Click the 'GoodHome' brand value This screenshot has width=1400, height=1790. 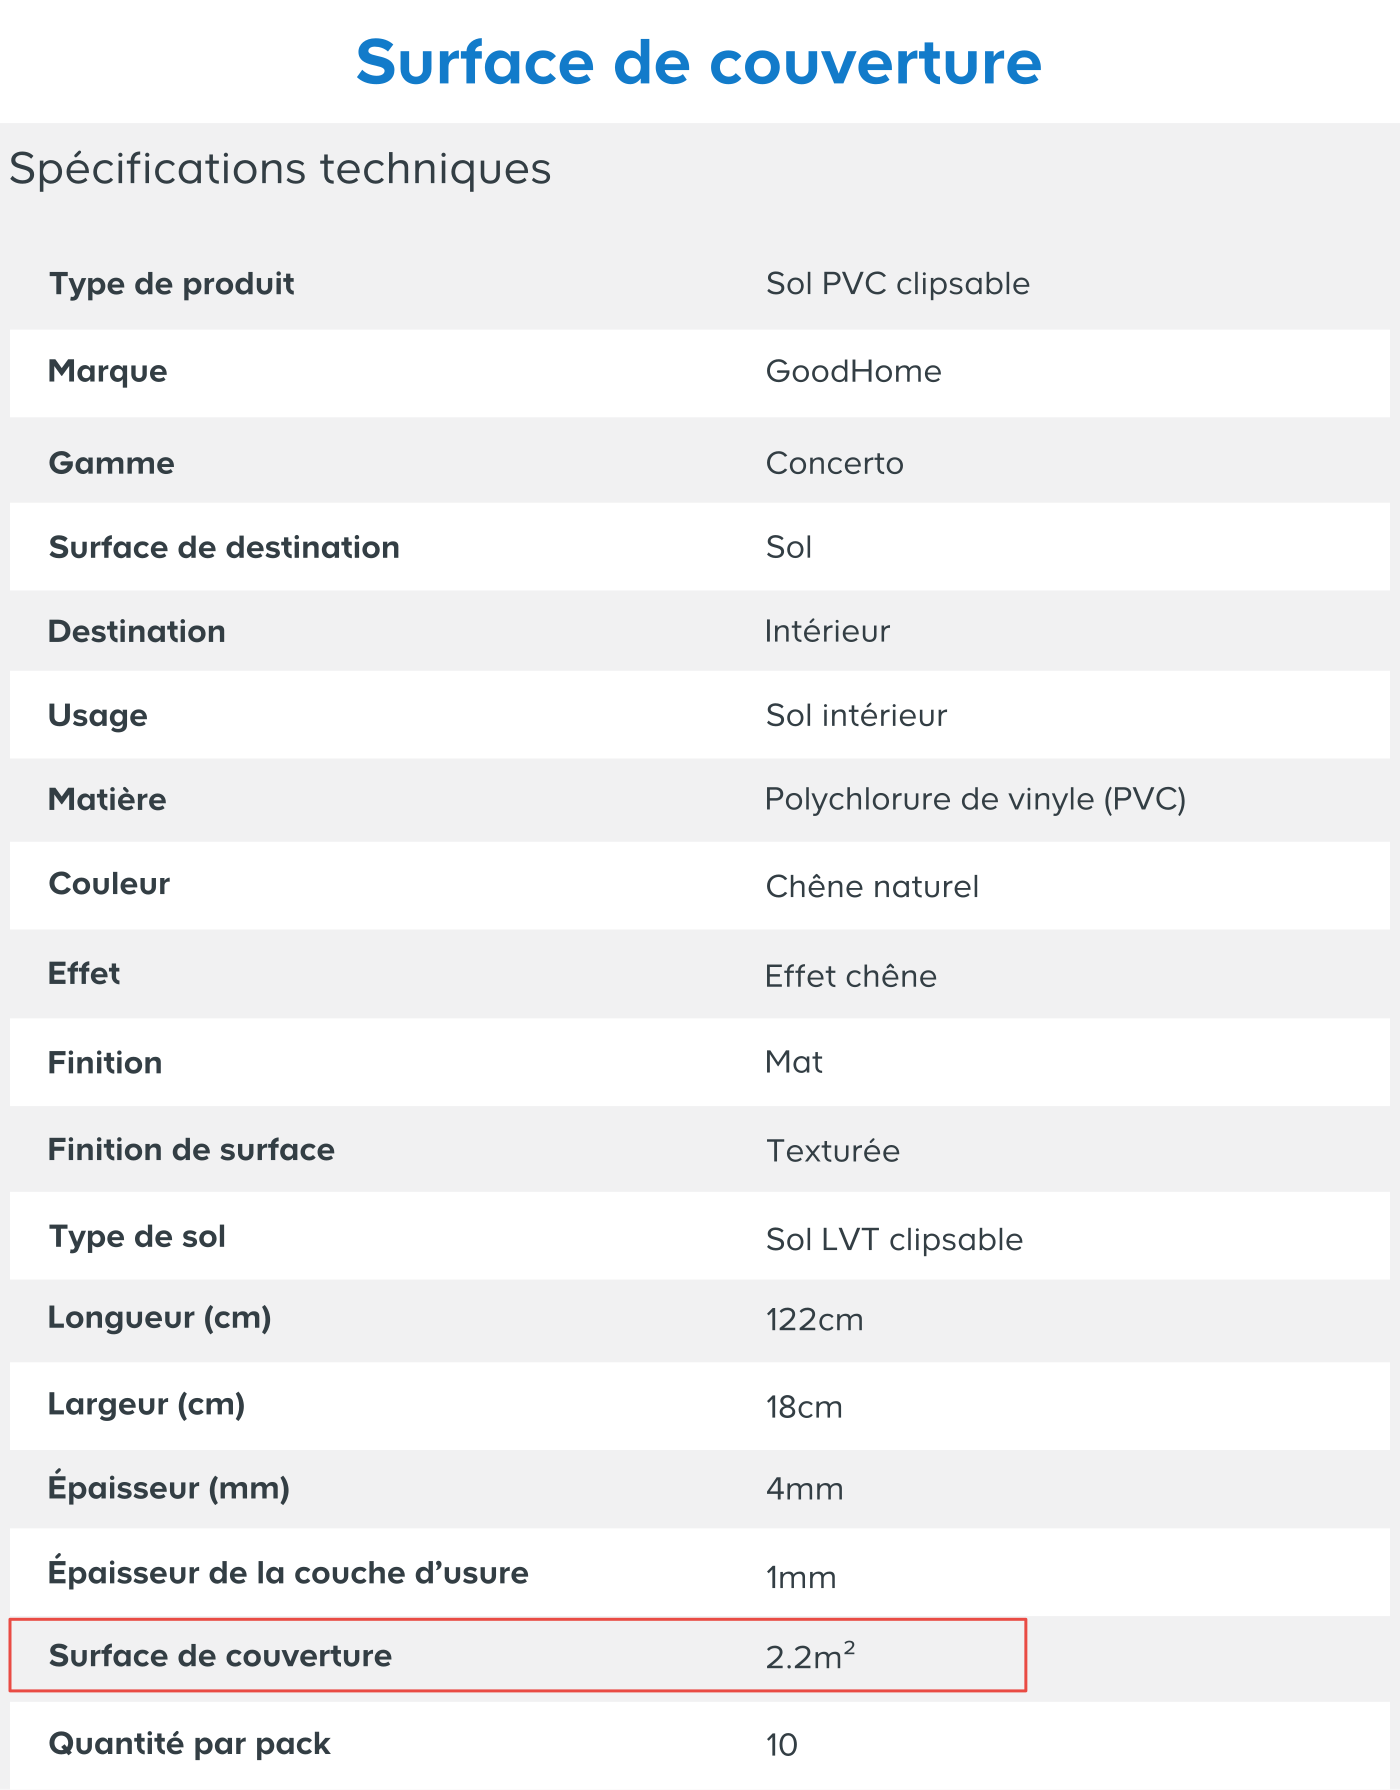click(x=853, y=372)
